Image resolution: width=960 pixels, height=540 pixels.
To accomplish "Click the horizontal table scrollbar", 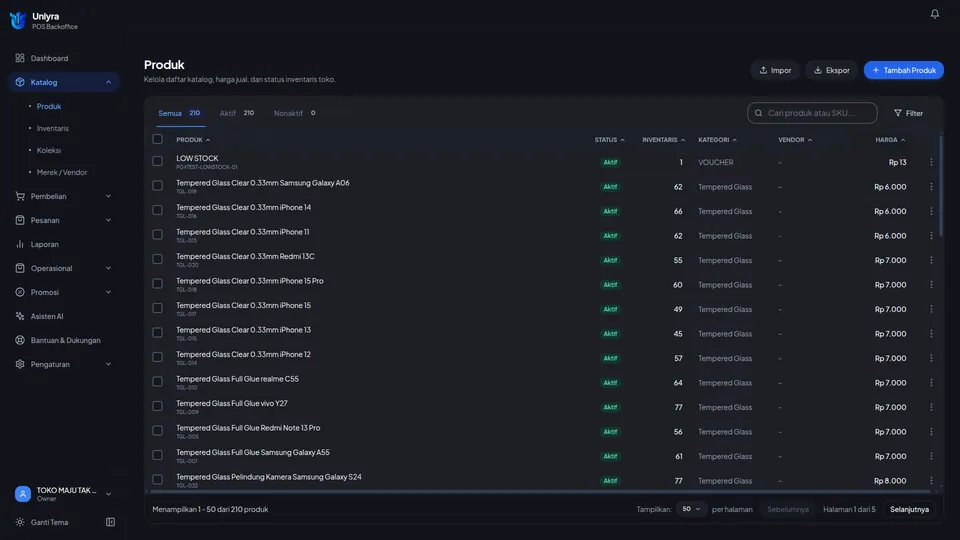I will tap(541, 491).
